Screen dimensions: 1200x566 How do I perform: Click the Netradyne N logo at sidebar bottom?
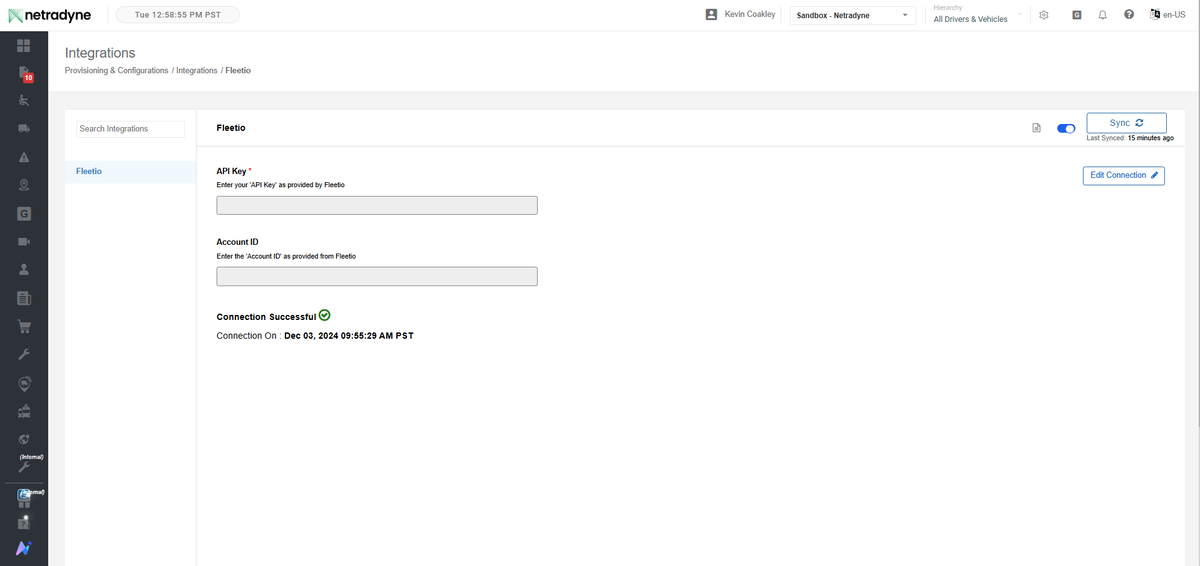coord(24,548)
